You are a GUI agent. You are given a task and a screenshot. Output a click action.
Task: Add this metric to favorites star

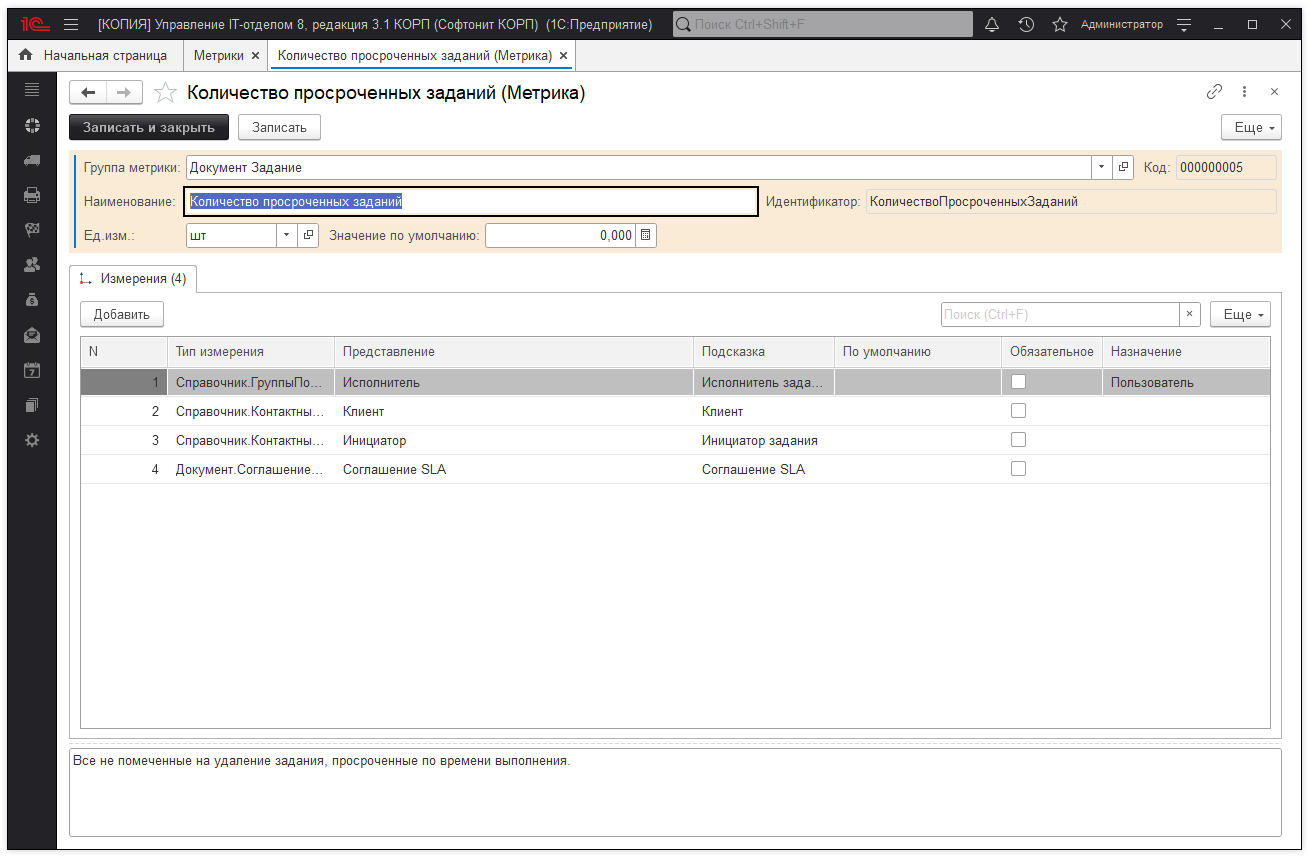166,93
